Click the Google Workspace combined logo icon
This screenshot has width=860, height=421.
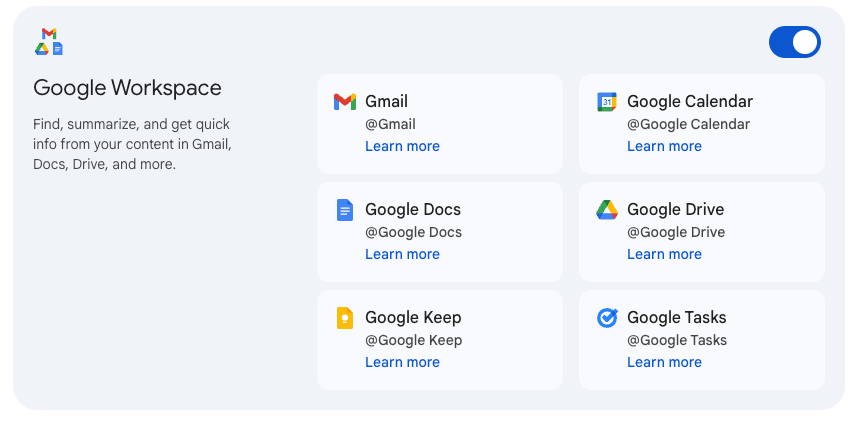[49, 42]
